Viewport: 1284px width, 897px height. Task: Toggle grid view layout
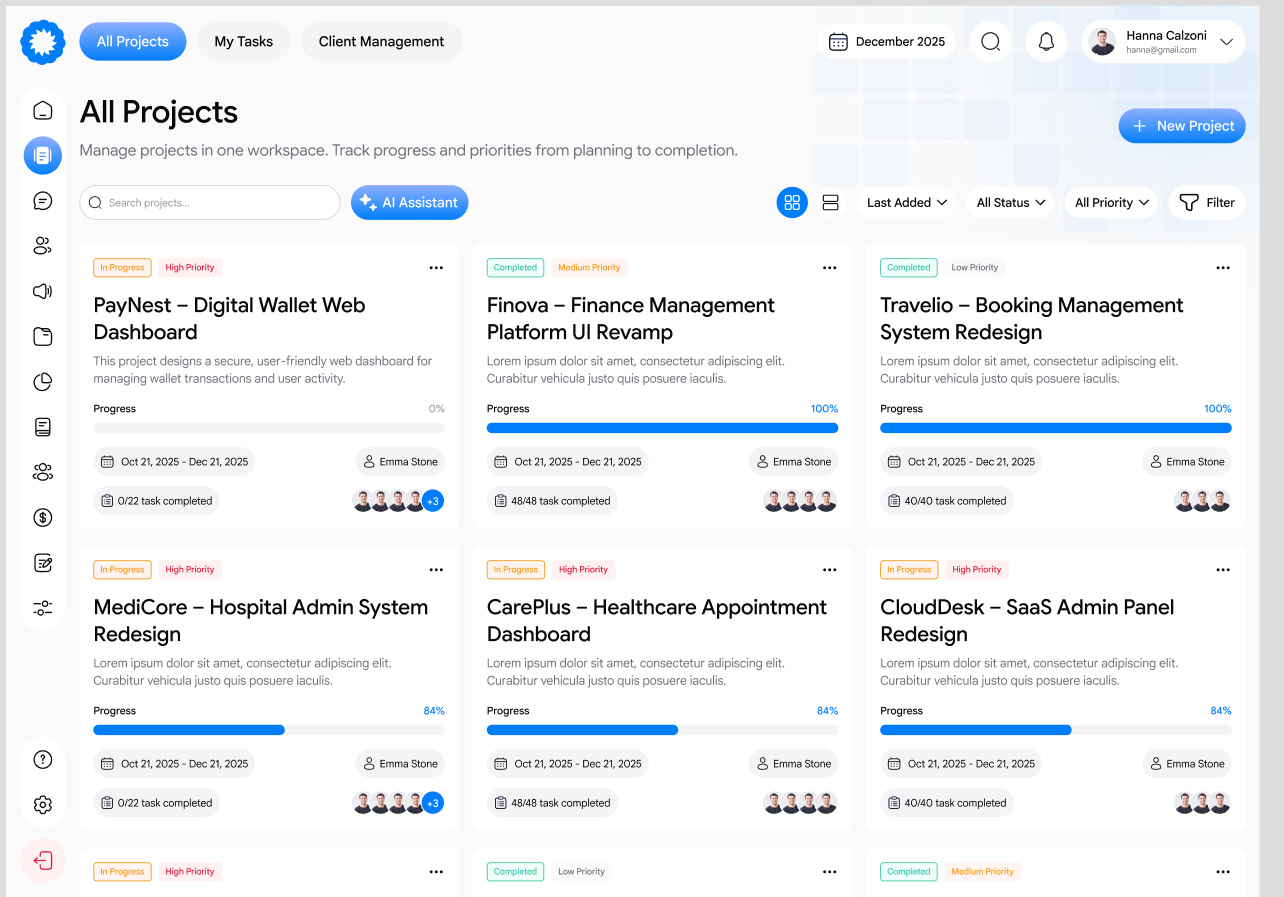tap(792, 202)
